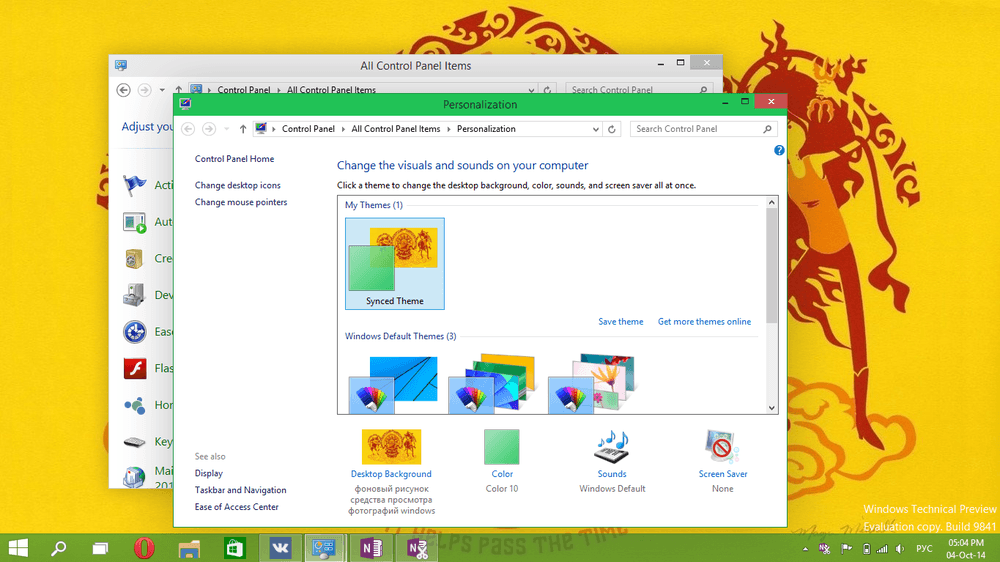Screen dimensions: 1000x562
Task: Select the first Windows default theme thumbnail
Action: (393, 383)
